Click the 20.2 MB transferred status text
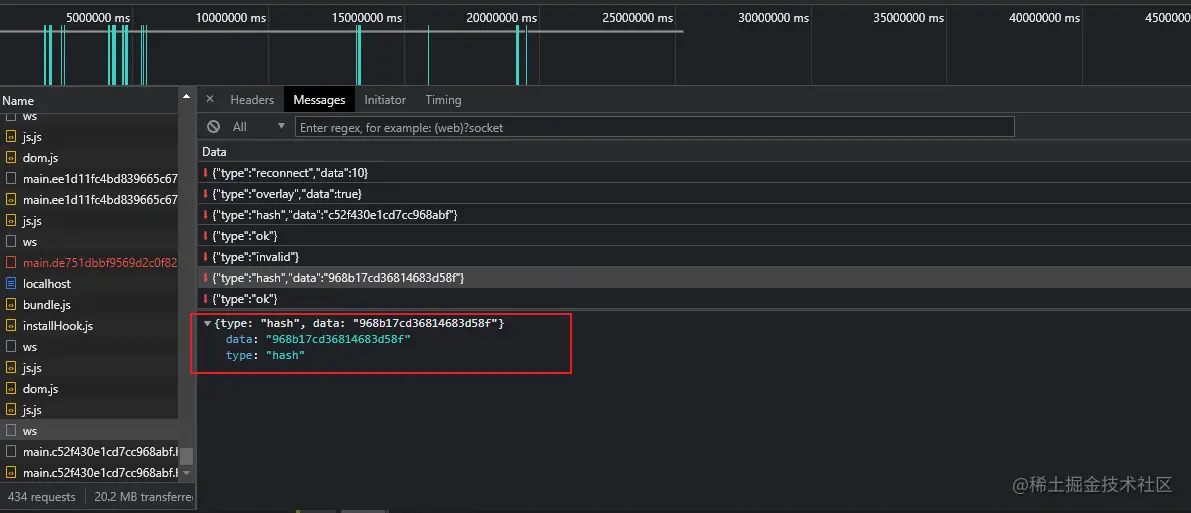This screenshot has width=1191, height=513. [x=144, y=497]
